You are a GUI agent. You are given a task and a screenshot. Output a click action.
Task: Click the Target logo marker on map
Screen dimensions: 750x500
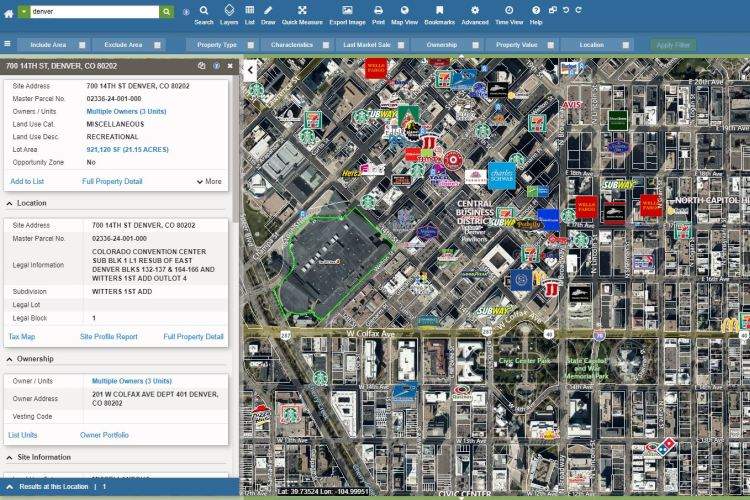452,160
